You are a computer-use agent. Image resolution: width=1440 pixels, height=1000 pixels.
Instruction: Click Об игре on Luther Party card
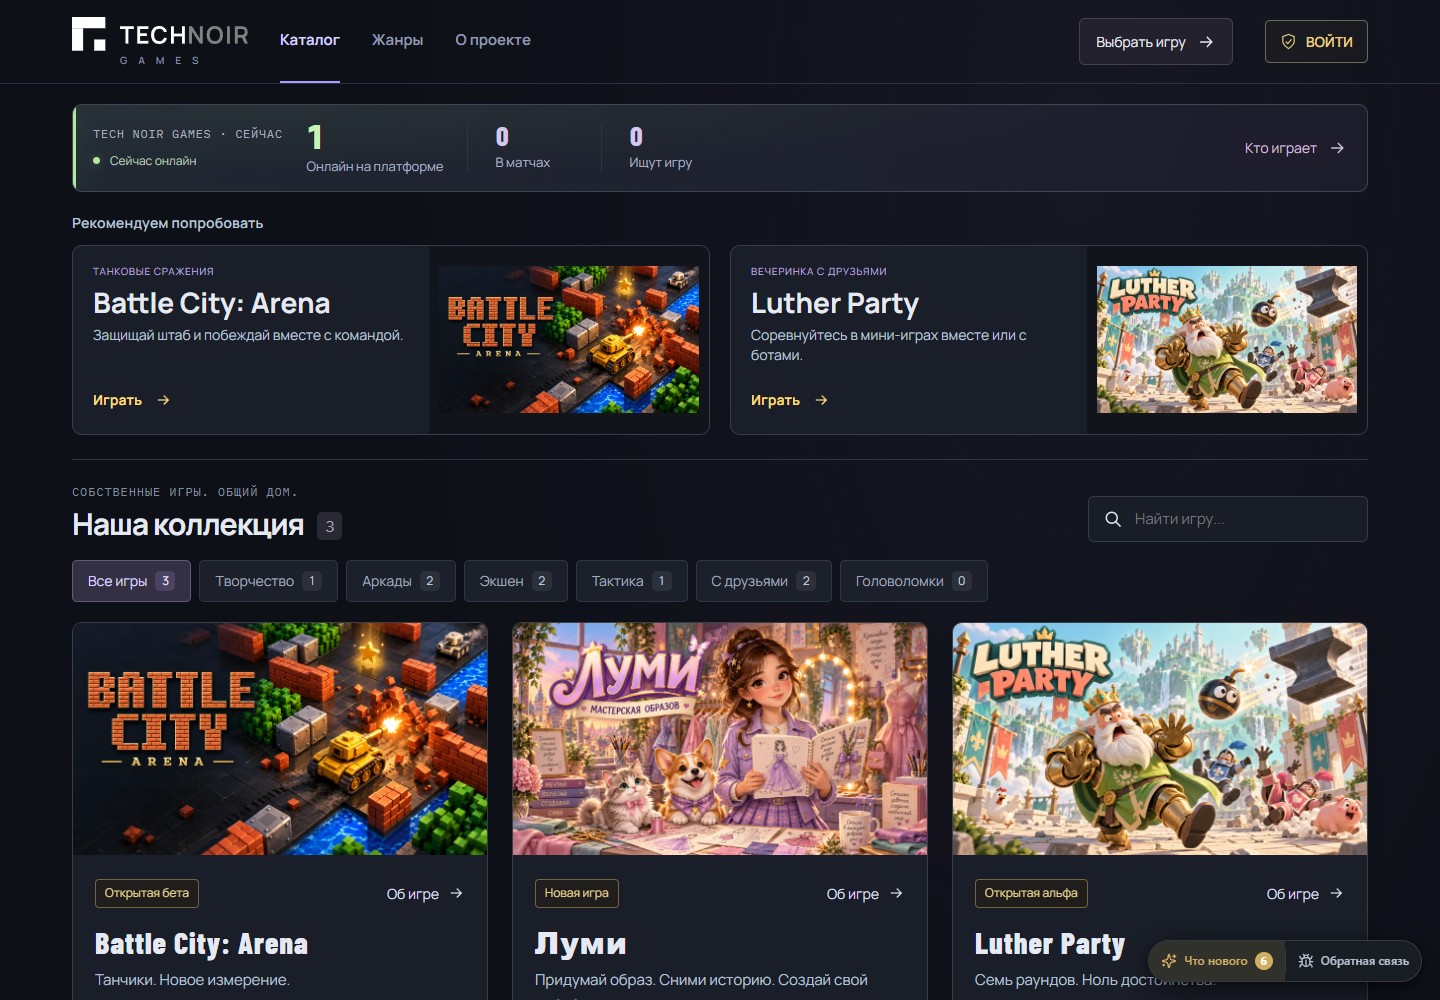click(x=1305, y=894)
